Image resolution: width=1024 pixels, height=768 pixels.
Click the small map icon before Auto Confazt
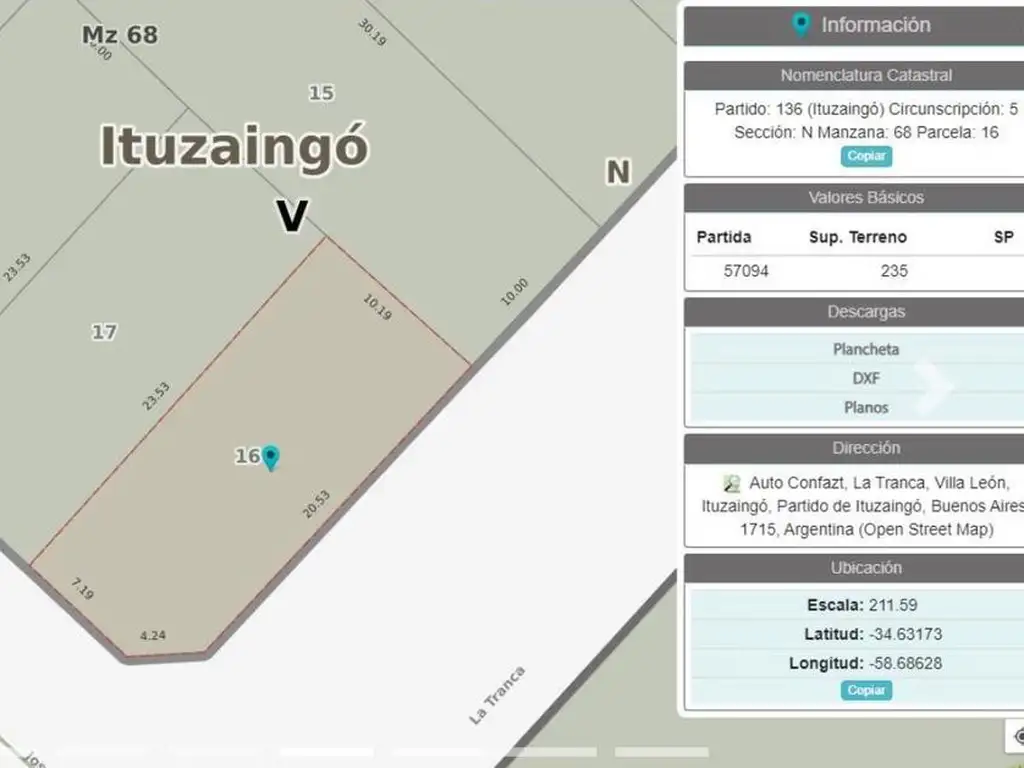[x=732, y=484]
